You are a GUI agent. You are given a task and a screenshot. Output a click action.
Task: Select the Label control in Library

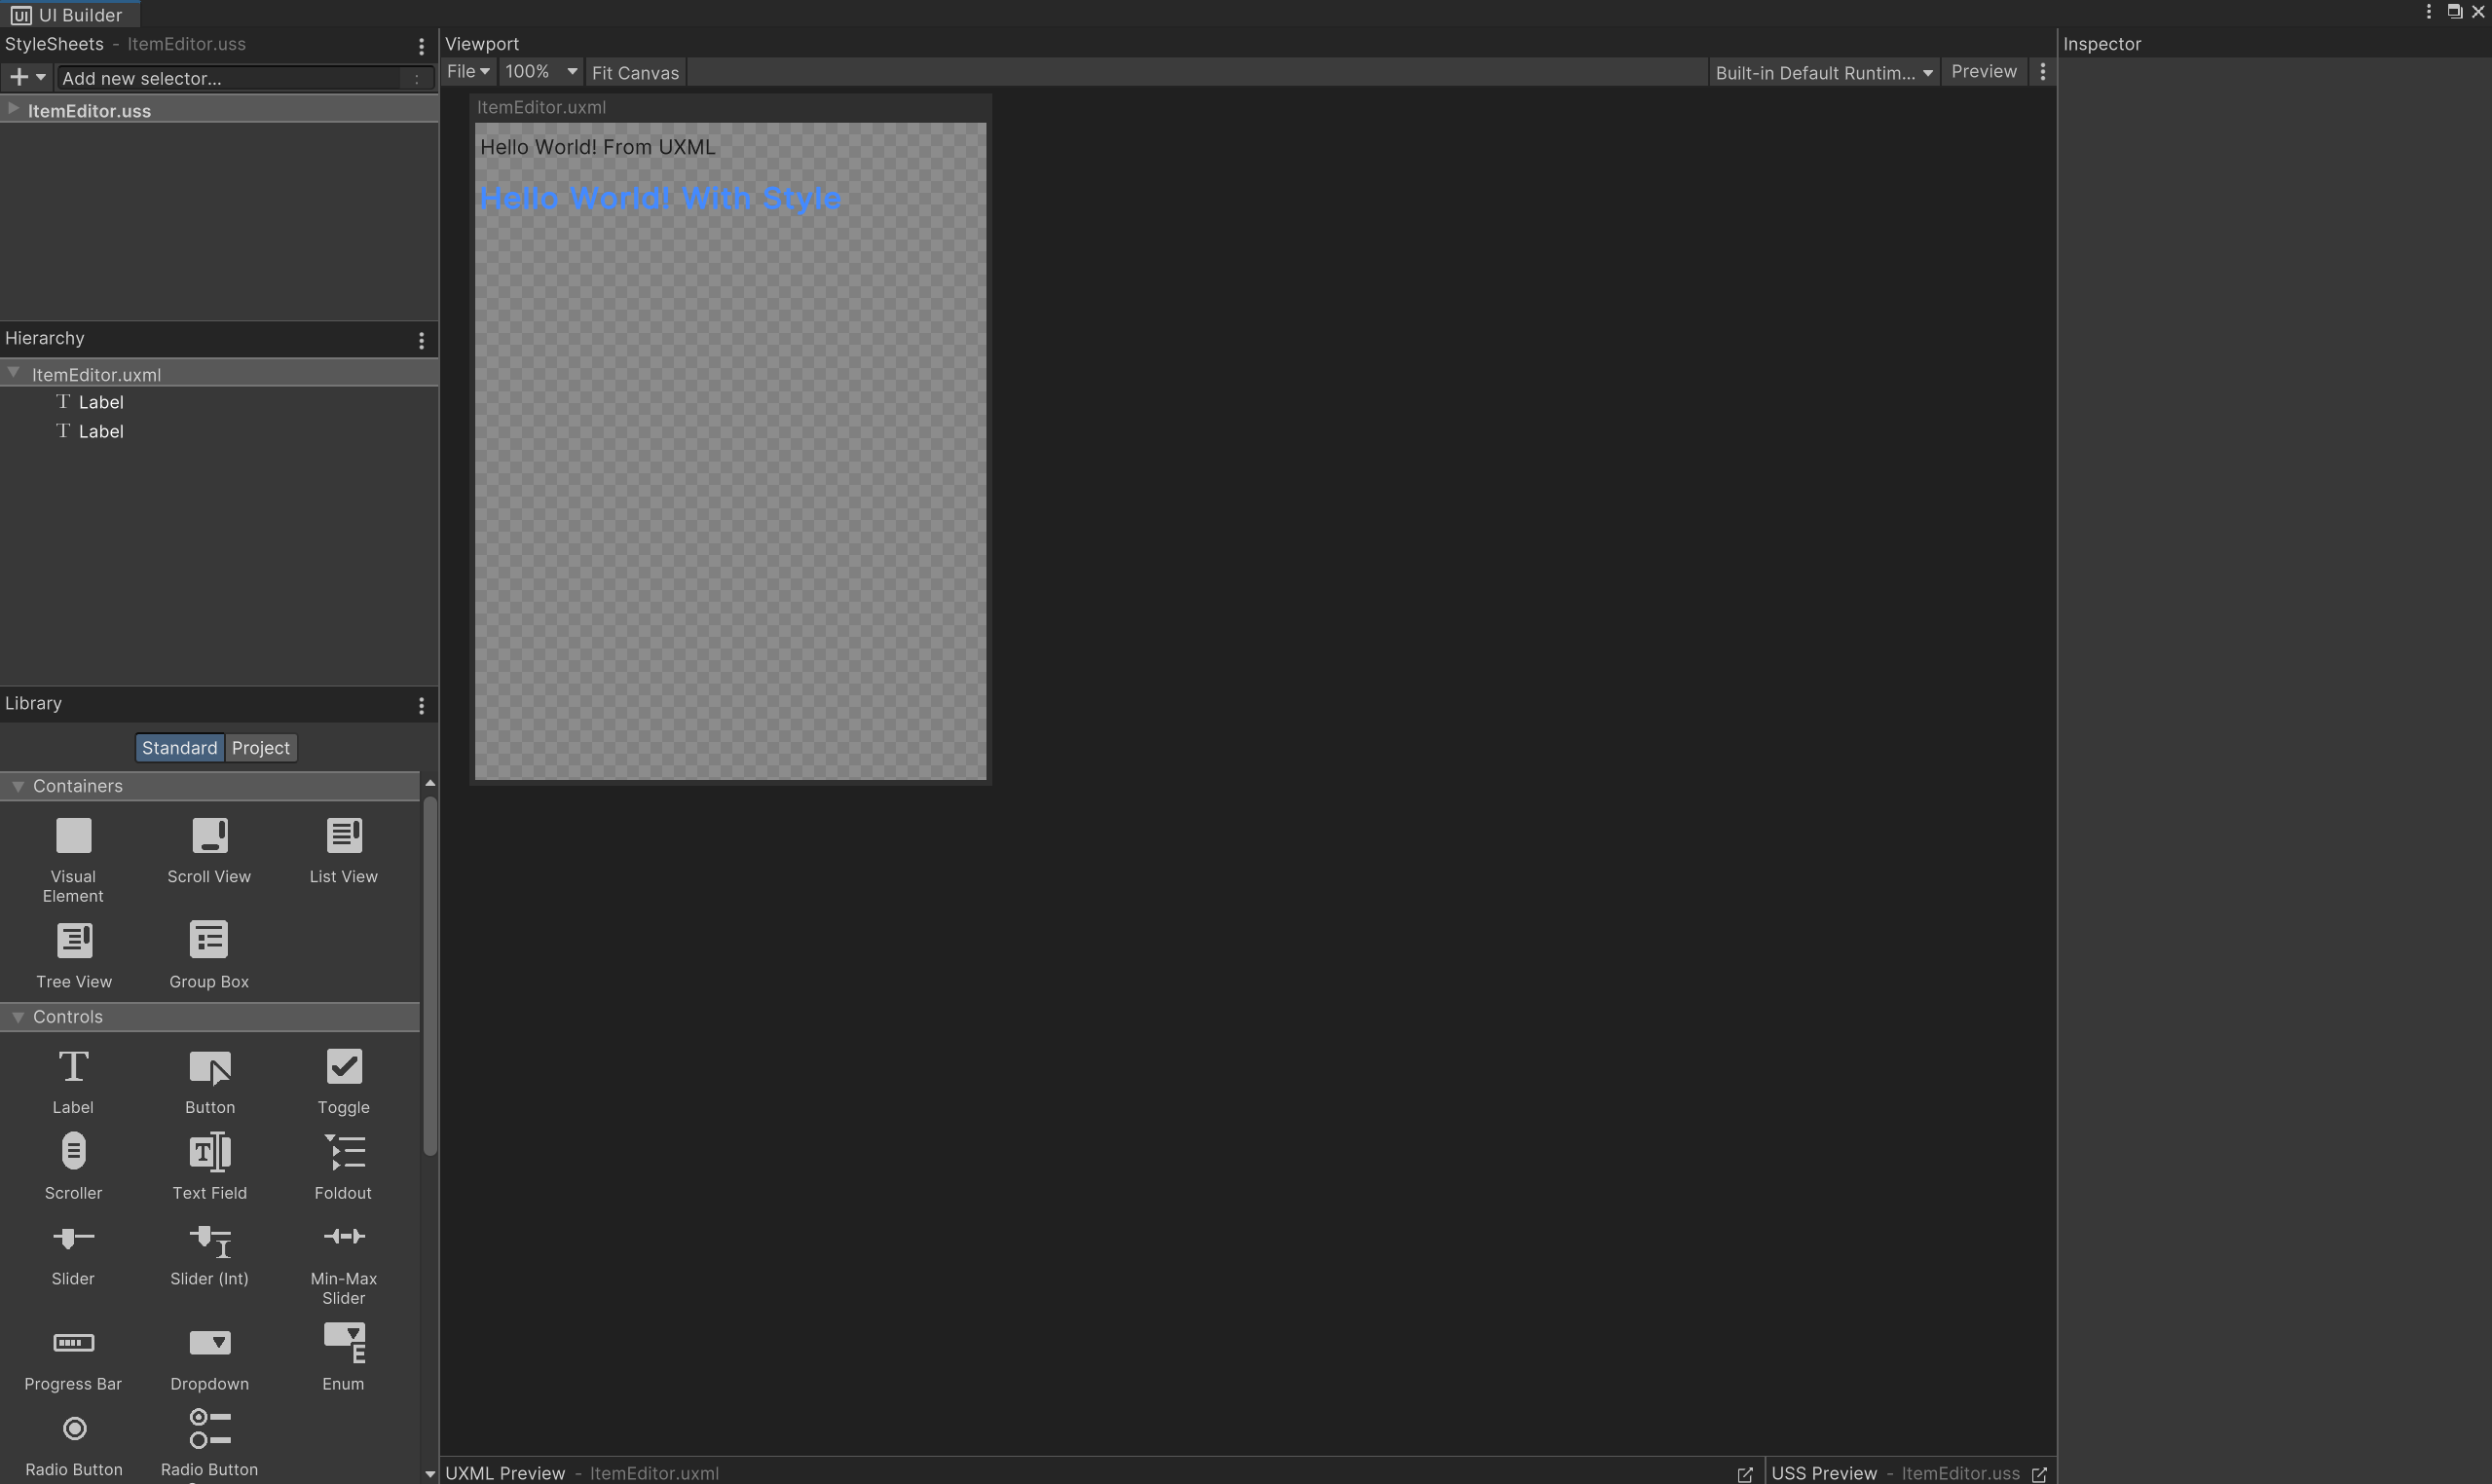73,1067
